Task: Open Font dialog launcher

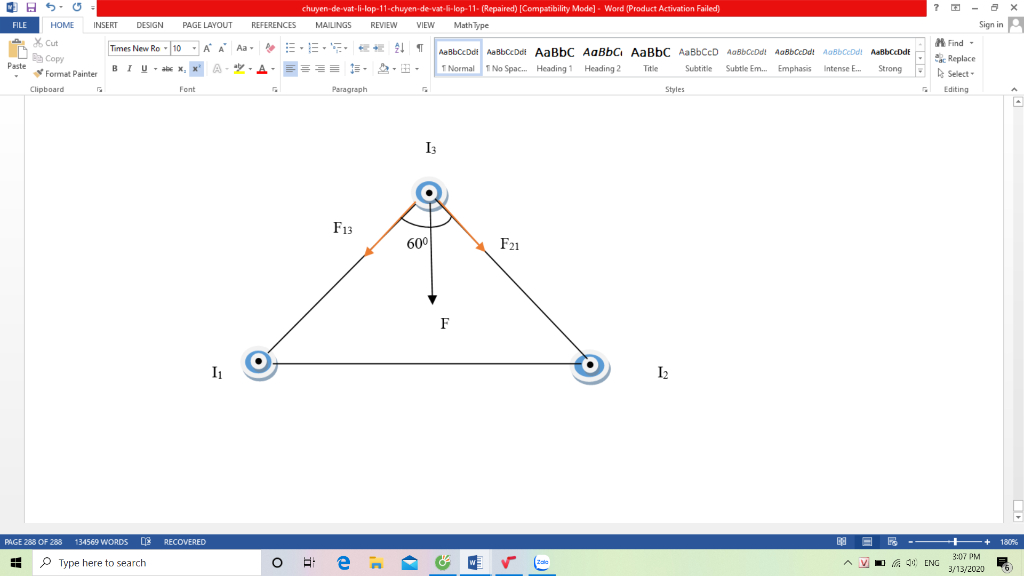Action: pyautogui.click(x=275, y=89)
